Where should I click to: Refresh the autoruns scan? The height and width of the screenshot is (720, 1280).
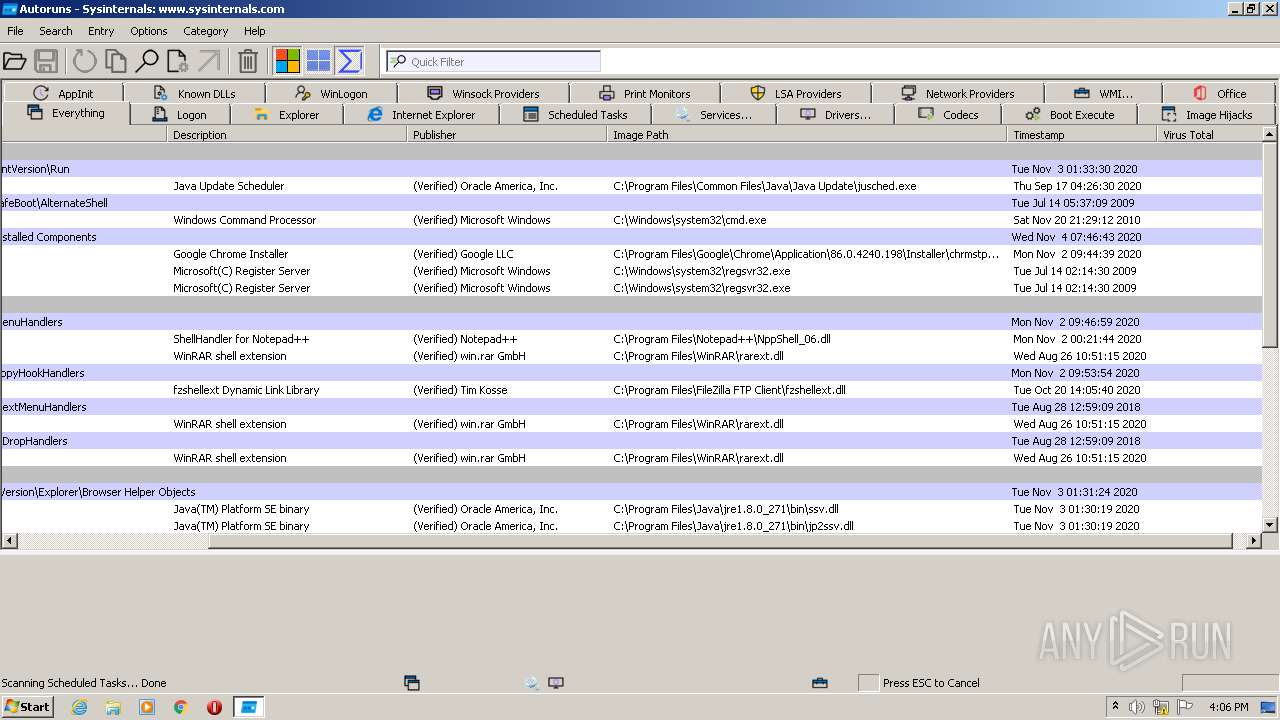pyautogui.click(x=85, y=61)
